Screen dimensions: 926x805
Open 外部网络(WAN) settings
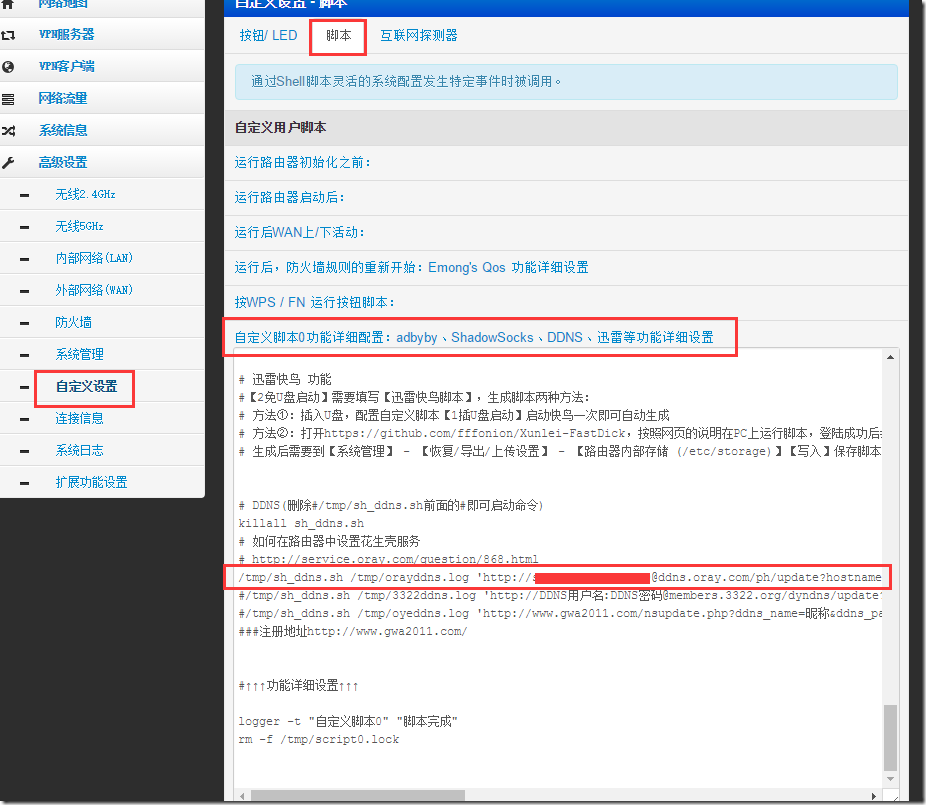coord(94,290)
